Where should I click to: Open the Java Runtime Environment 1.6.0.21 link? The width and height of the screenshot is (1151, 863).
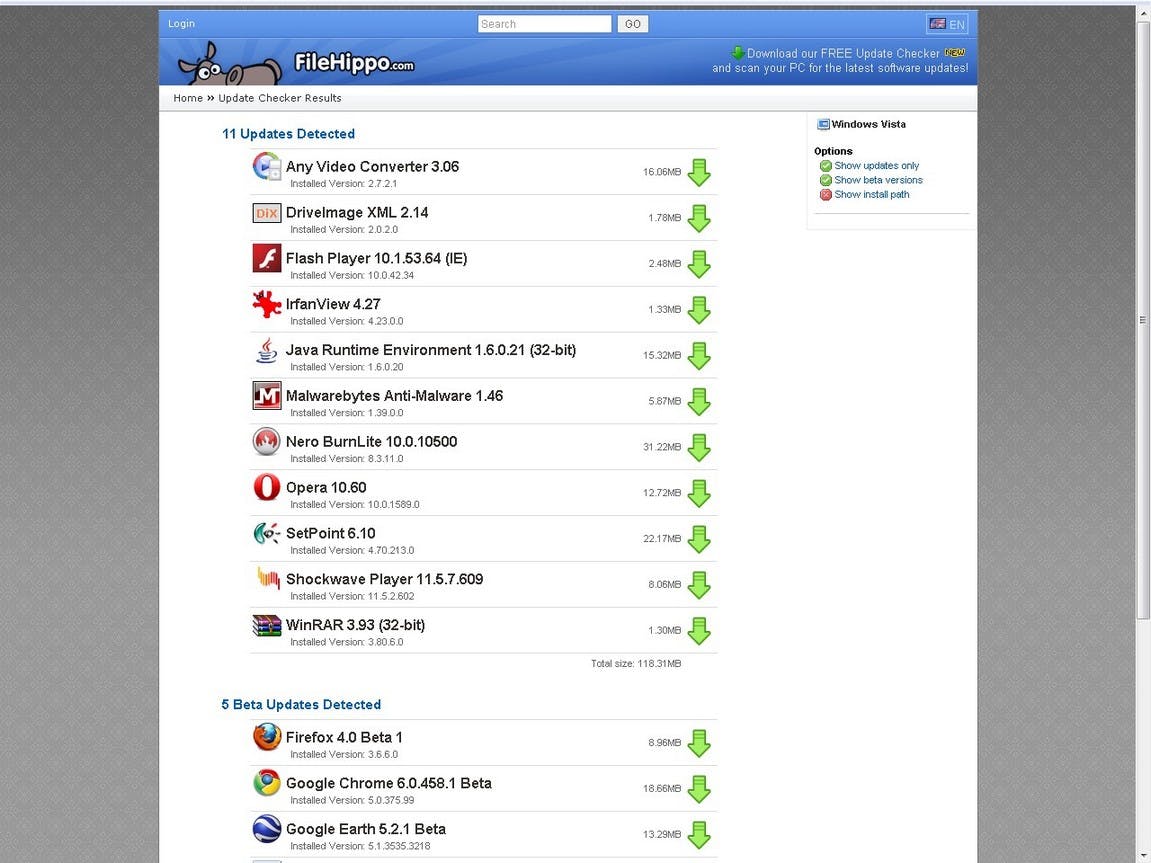click(x=430, y=350)
